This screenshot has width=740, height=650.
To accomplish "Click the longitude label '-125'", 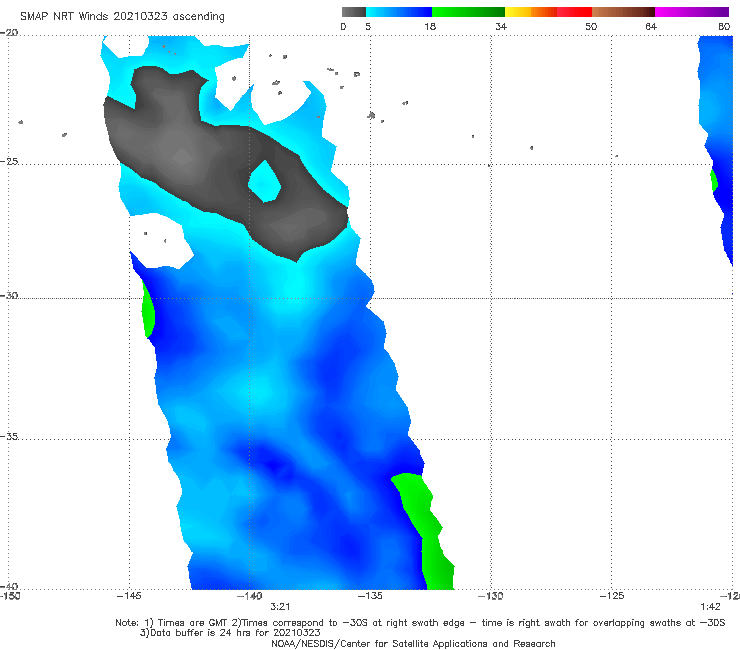I will coord(612,596).
